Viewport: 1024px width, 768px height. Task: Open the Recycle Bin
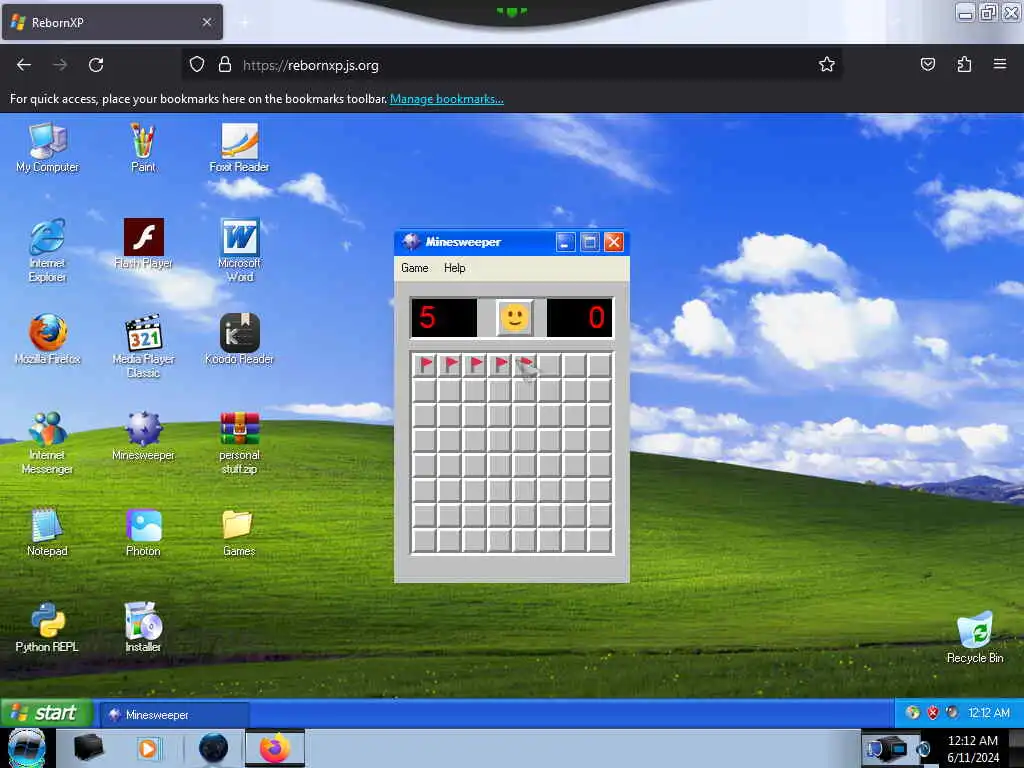pos(974,637)
